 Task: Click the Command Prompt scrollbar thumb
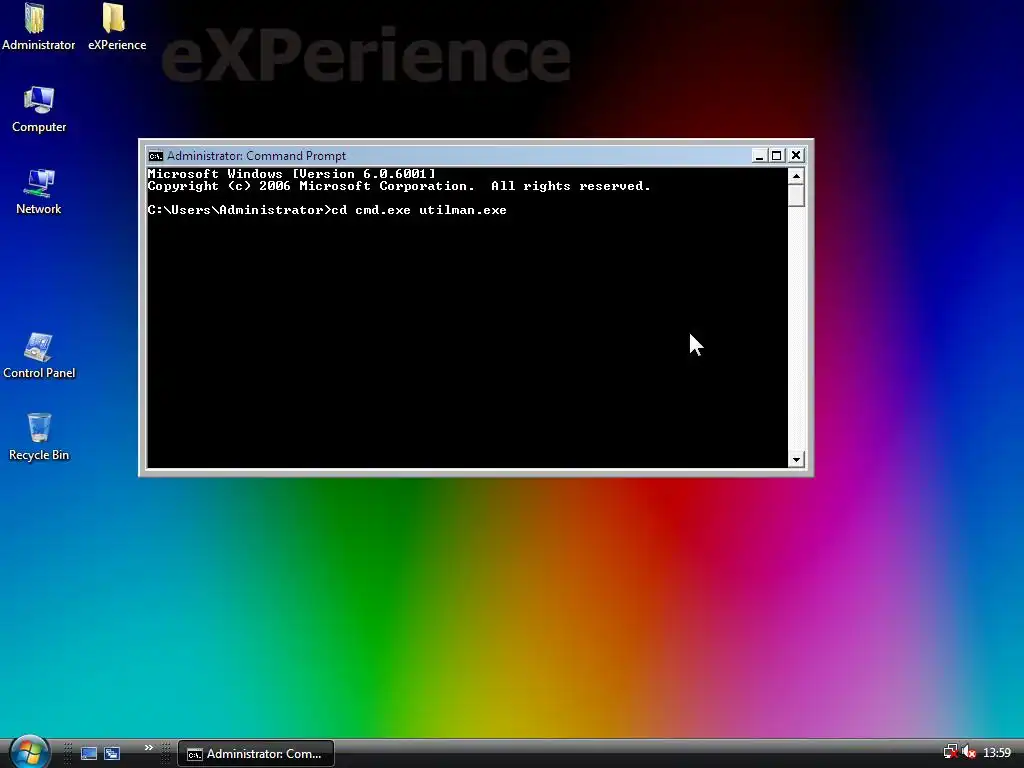tap(796, 195)
